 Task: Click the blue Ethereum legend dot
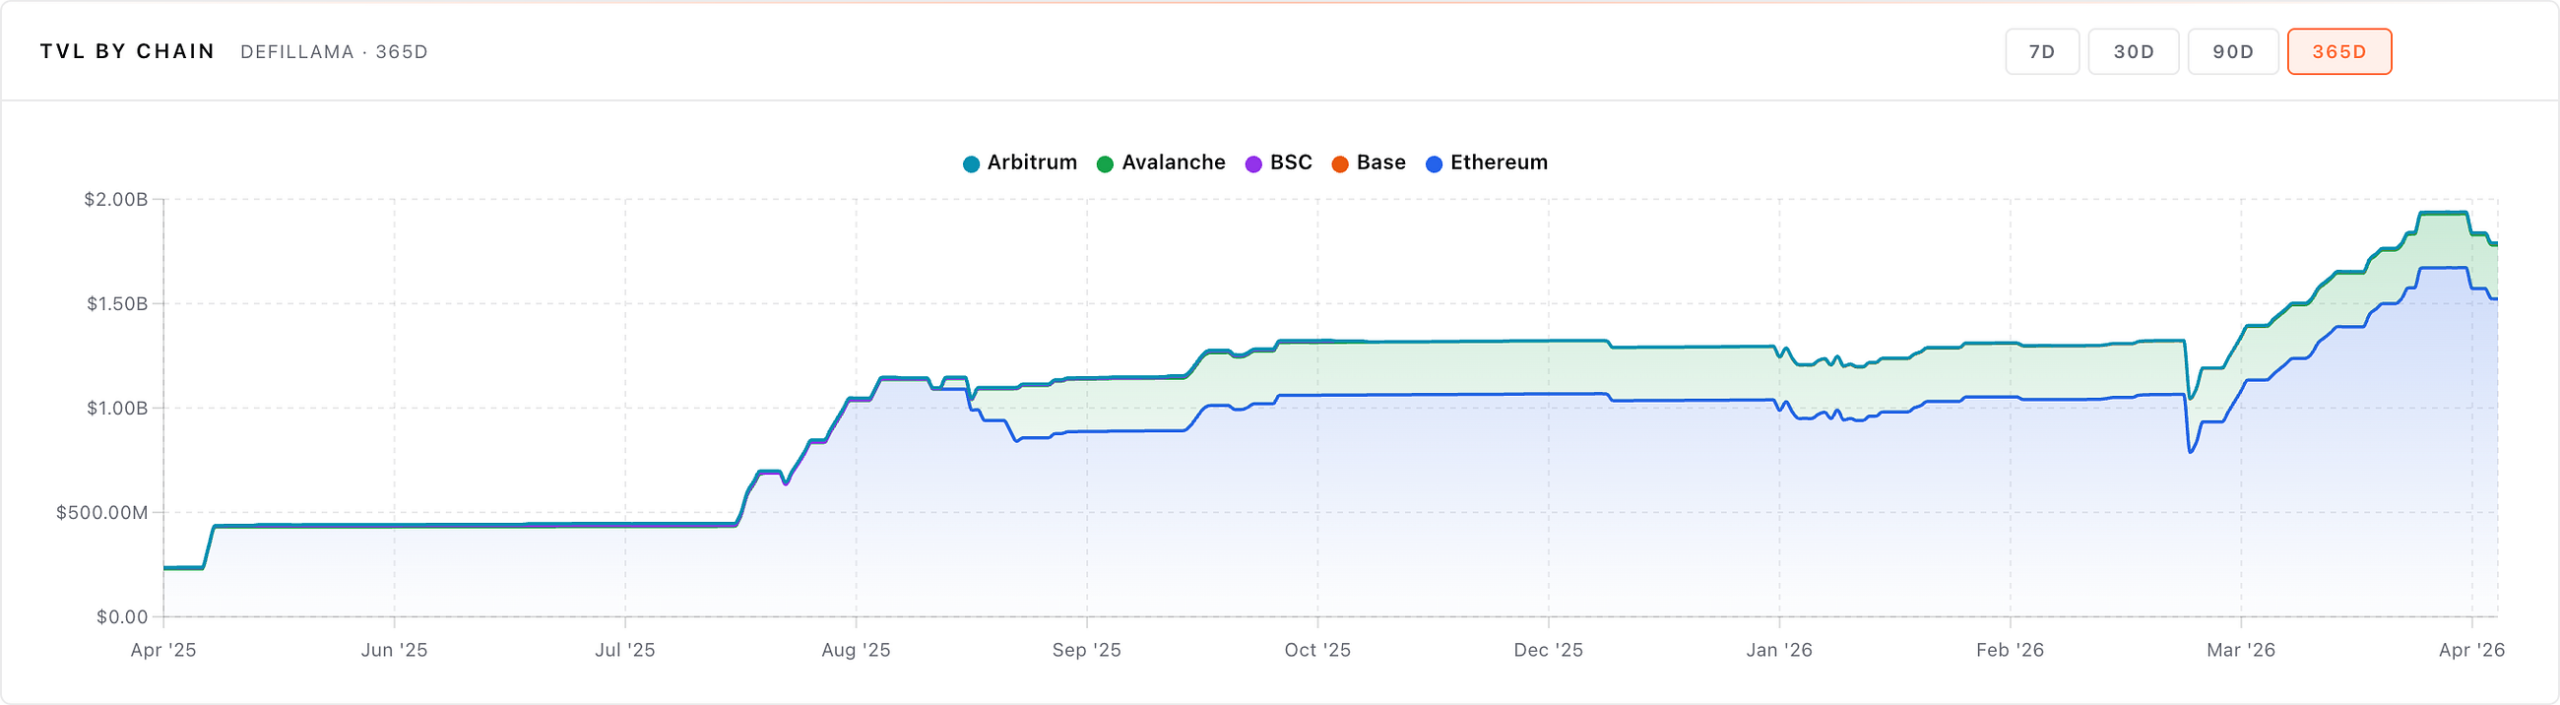click(1432, 162)
